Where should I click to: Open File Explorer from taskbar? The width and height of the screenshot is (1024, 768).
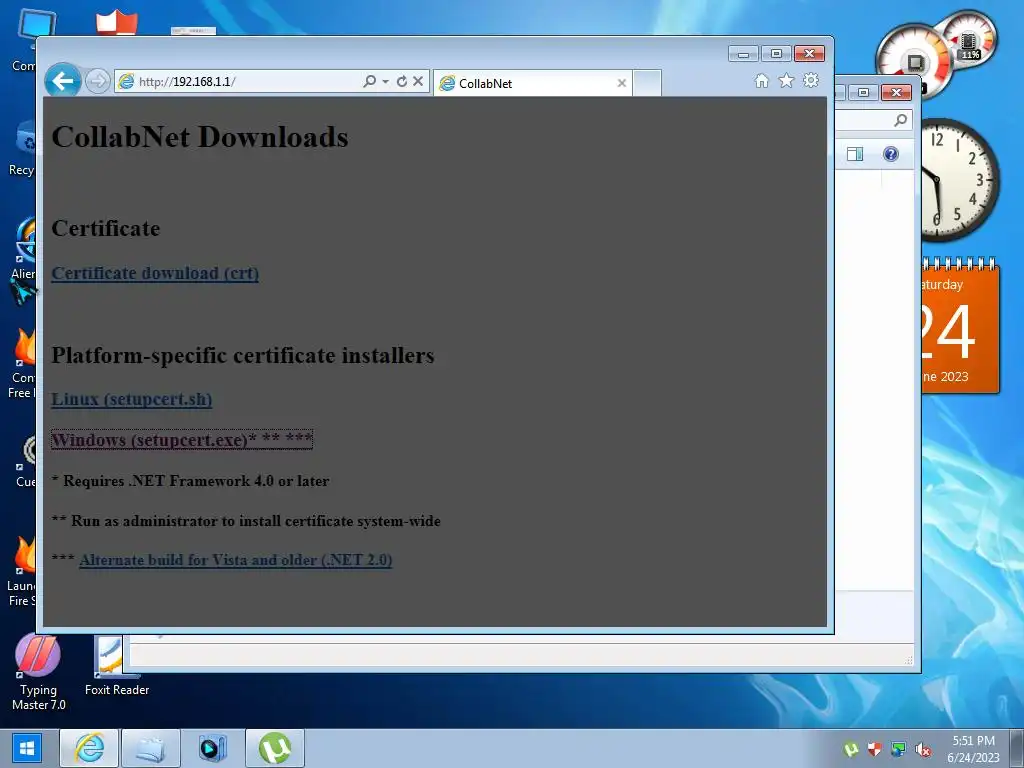point(151,748)
